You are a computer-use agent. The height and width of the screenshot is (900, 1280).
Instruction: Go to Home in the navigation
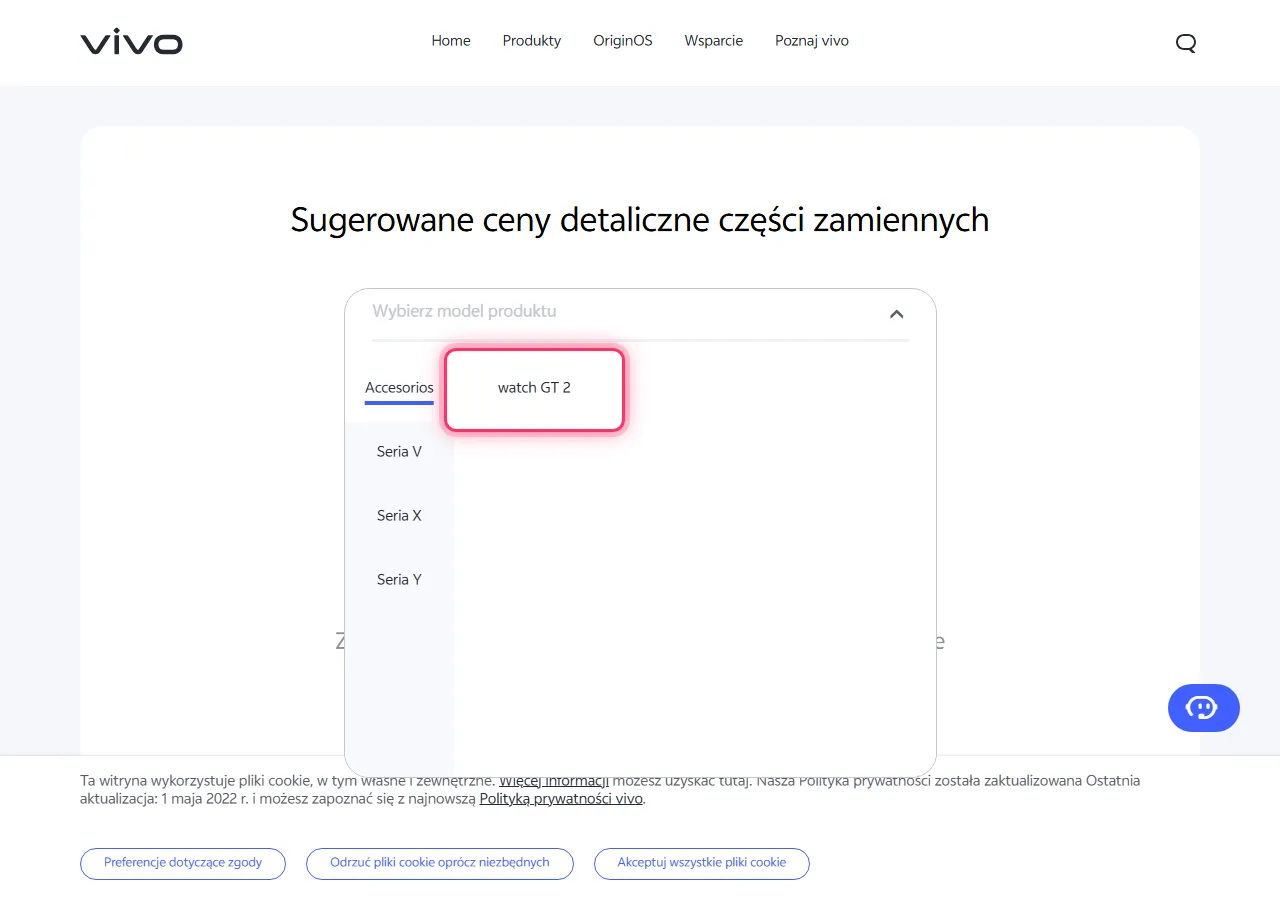click(451, 41)
